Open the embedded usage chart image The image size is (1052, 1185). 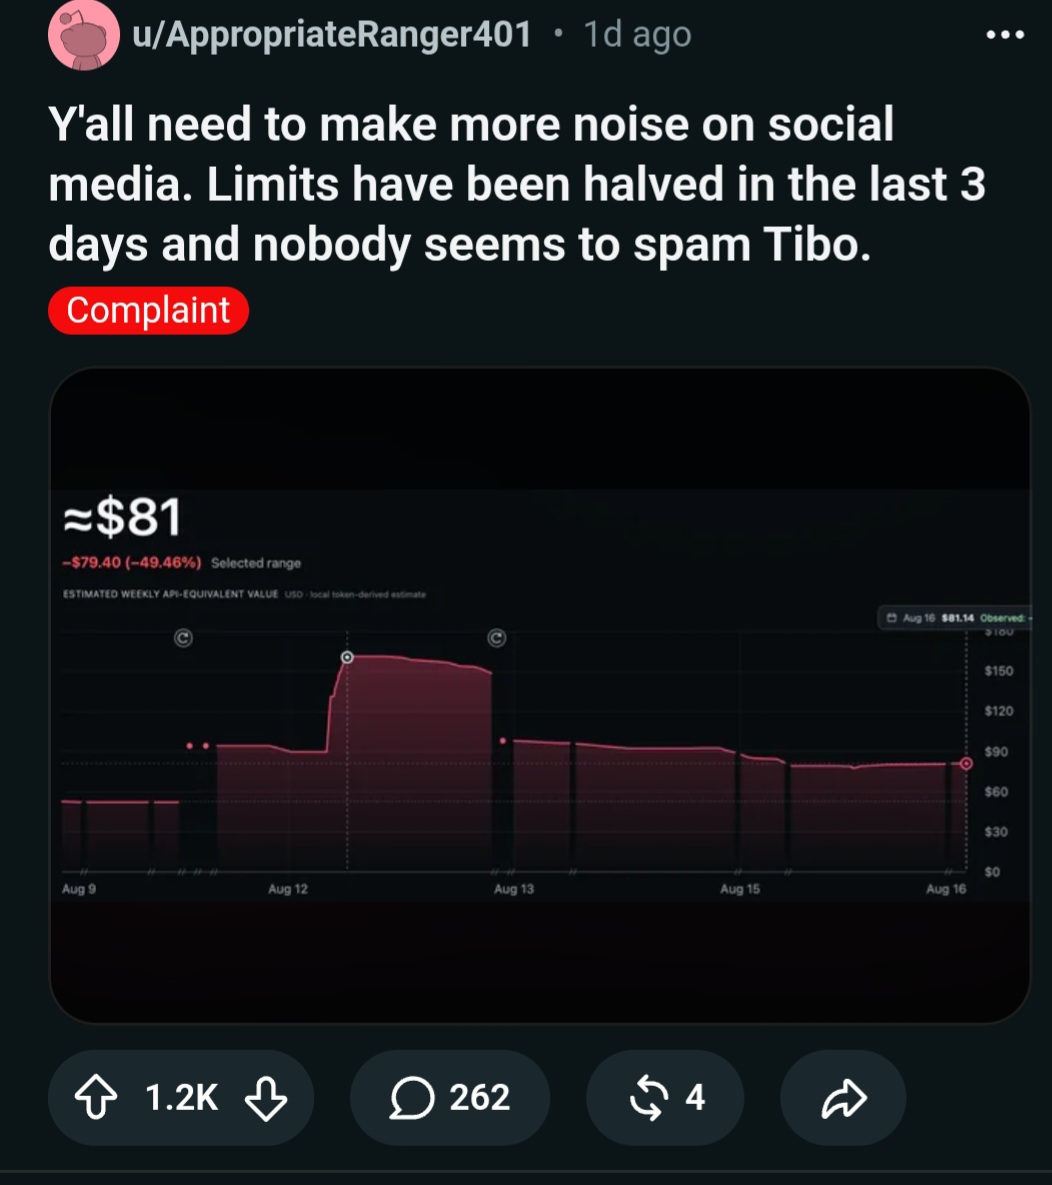(540, 695)
